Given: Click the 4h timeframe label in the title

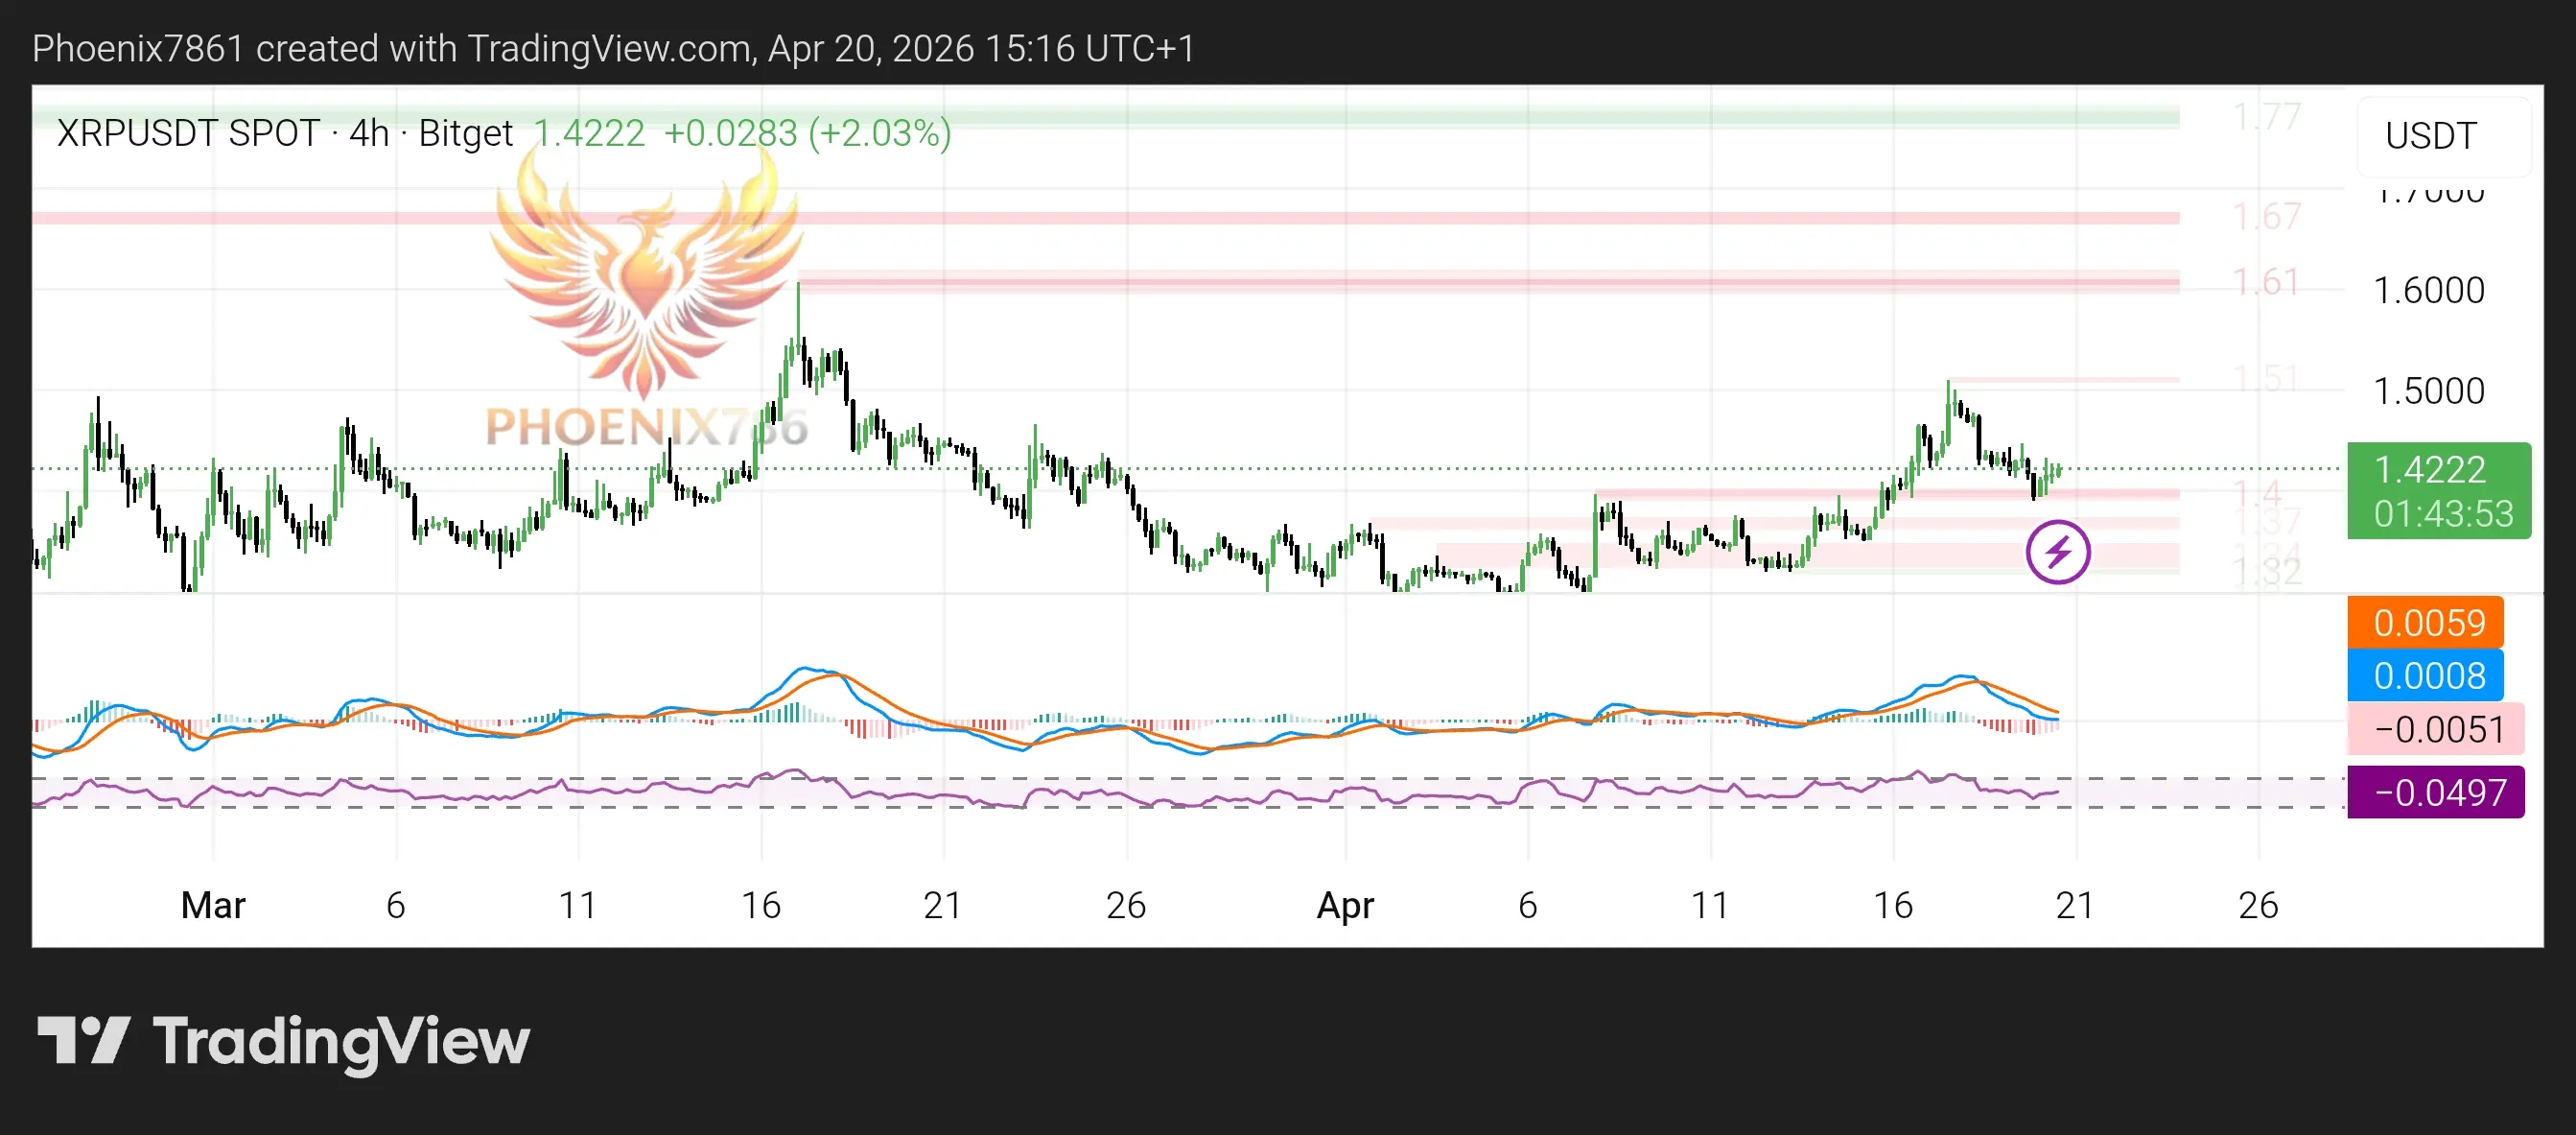Looking at the screenshot, I should point(368,133).
